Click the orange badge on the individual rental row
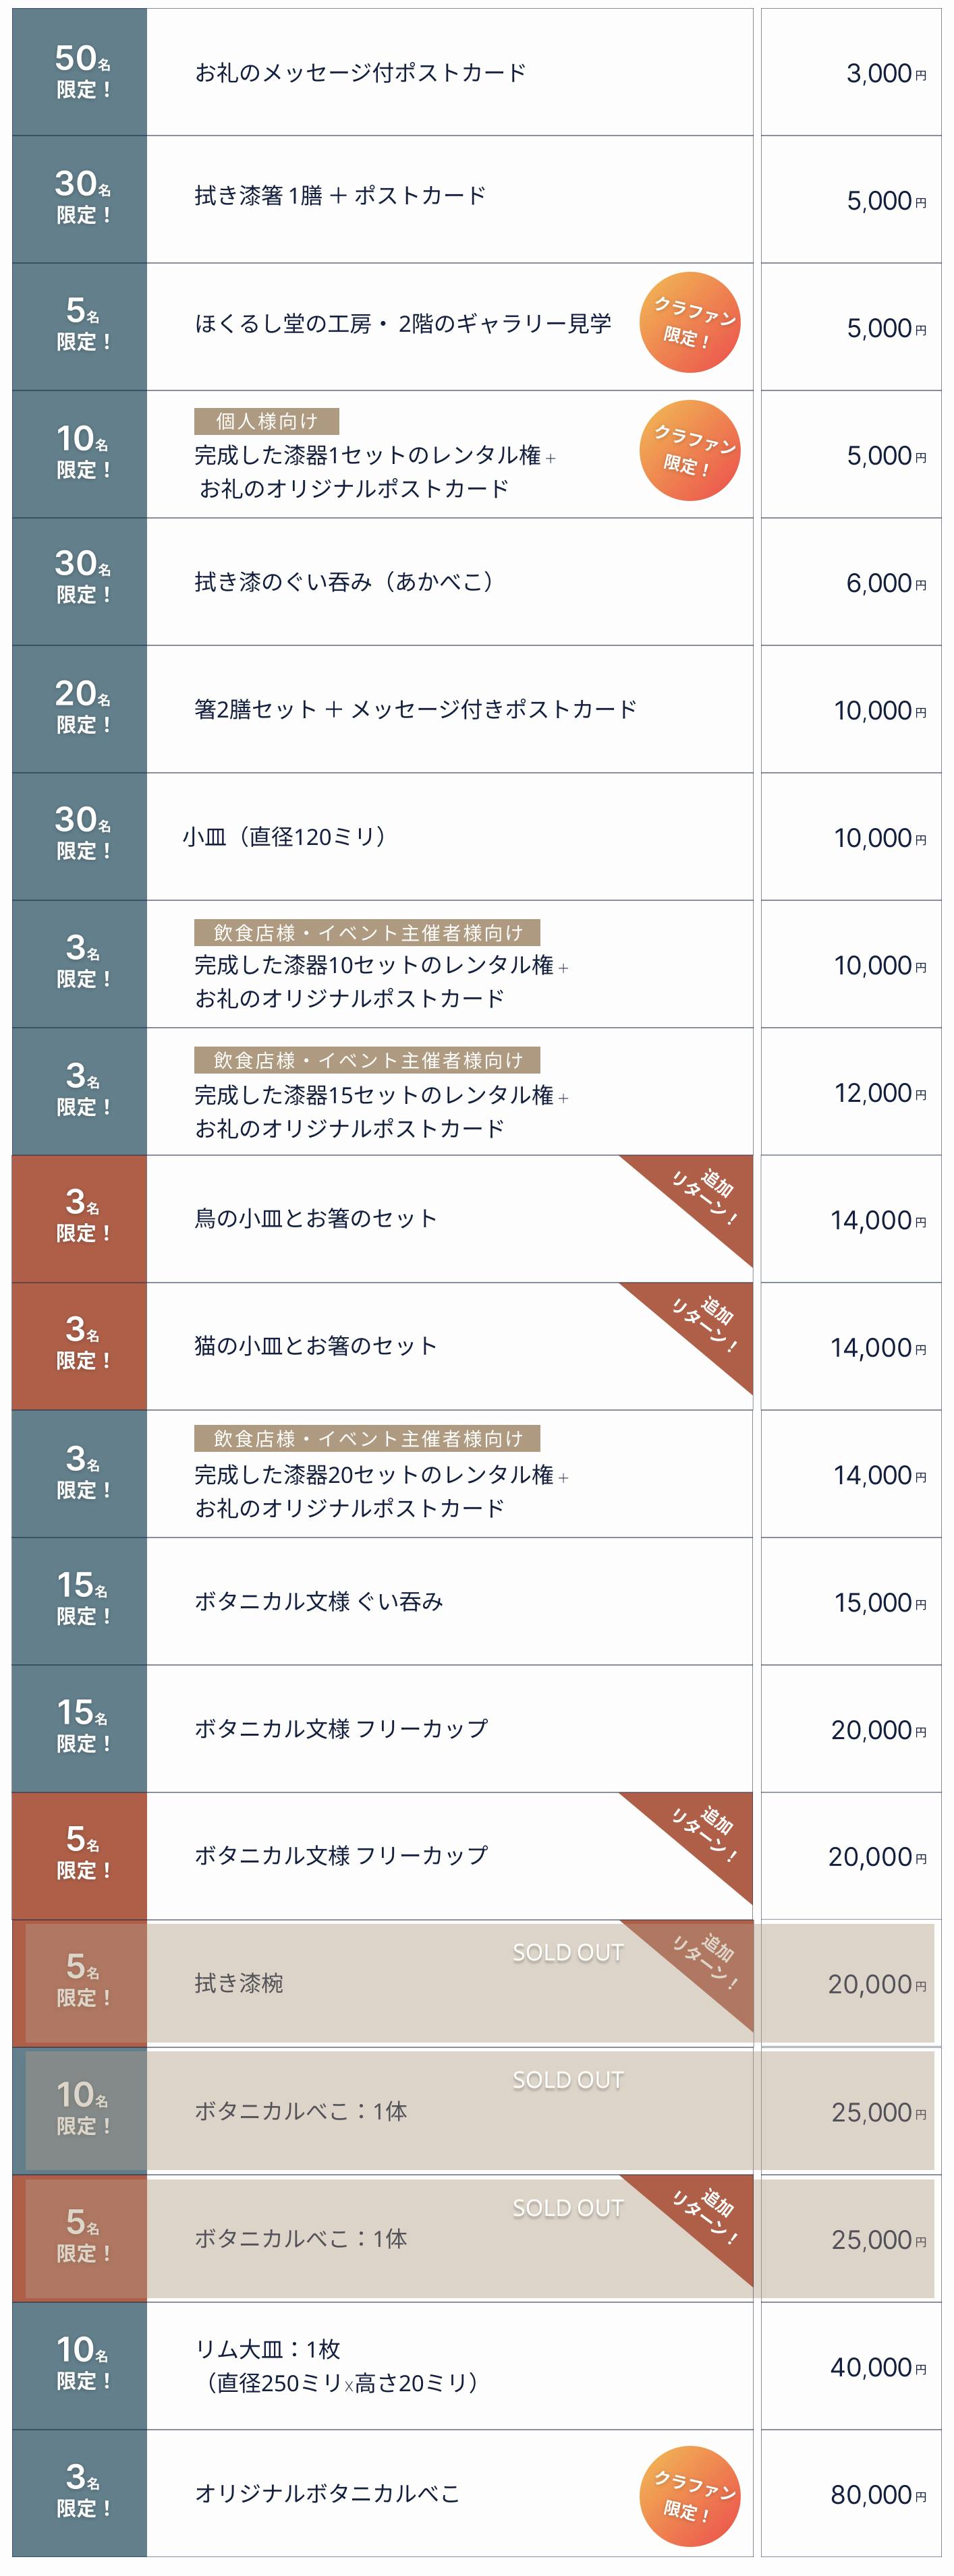 (x=689, y=450)
